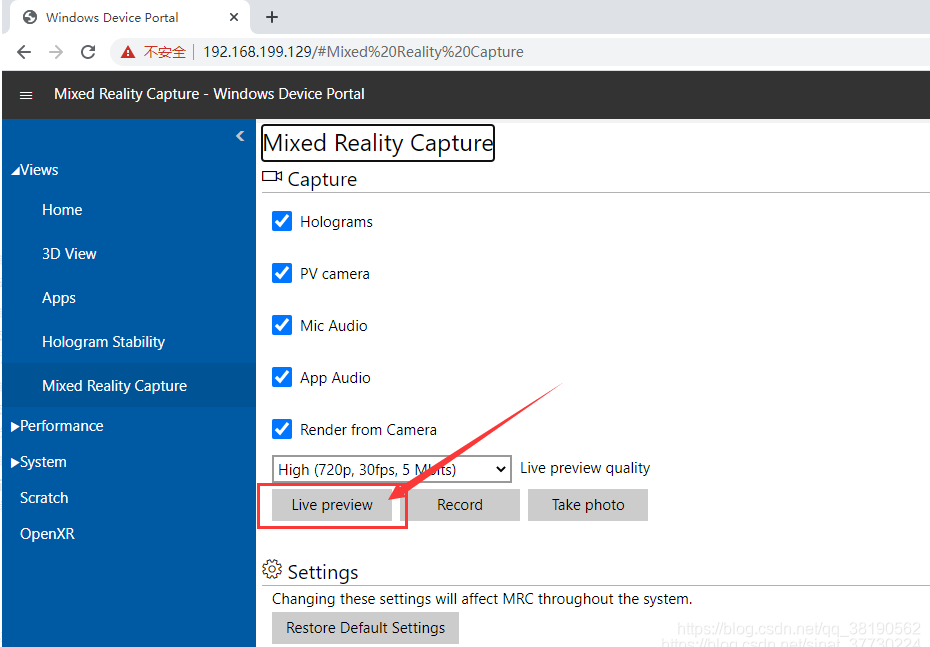View the not-secure warning icon
Image resolution: width=930 pixels, height=647 pixels.
click(x=128, y=52)
